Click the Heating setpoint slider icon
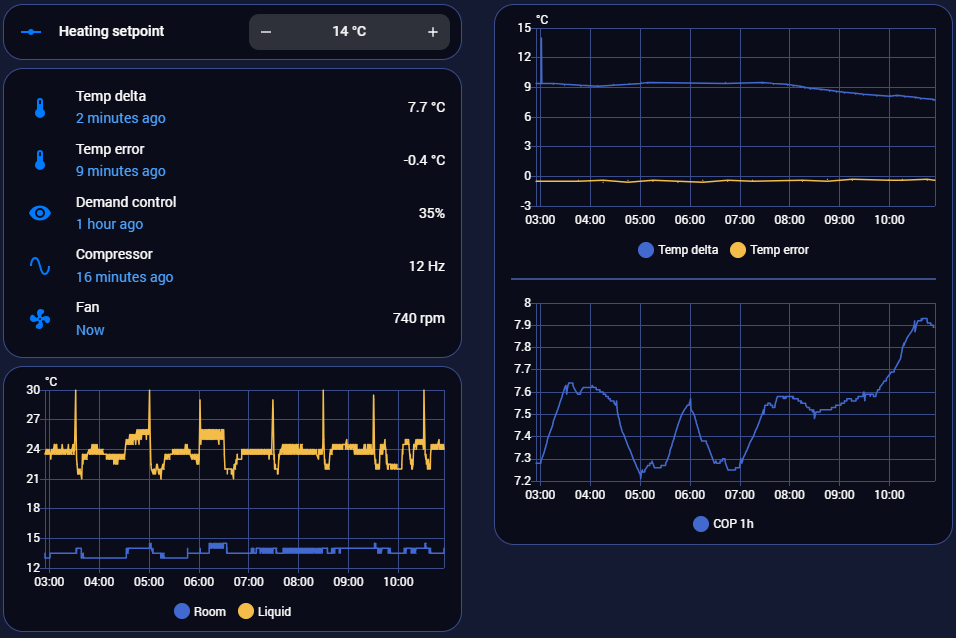The width and height of the screenshot is (956, 638). [31, 32]
